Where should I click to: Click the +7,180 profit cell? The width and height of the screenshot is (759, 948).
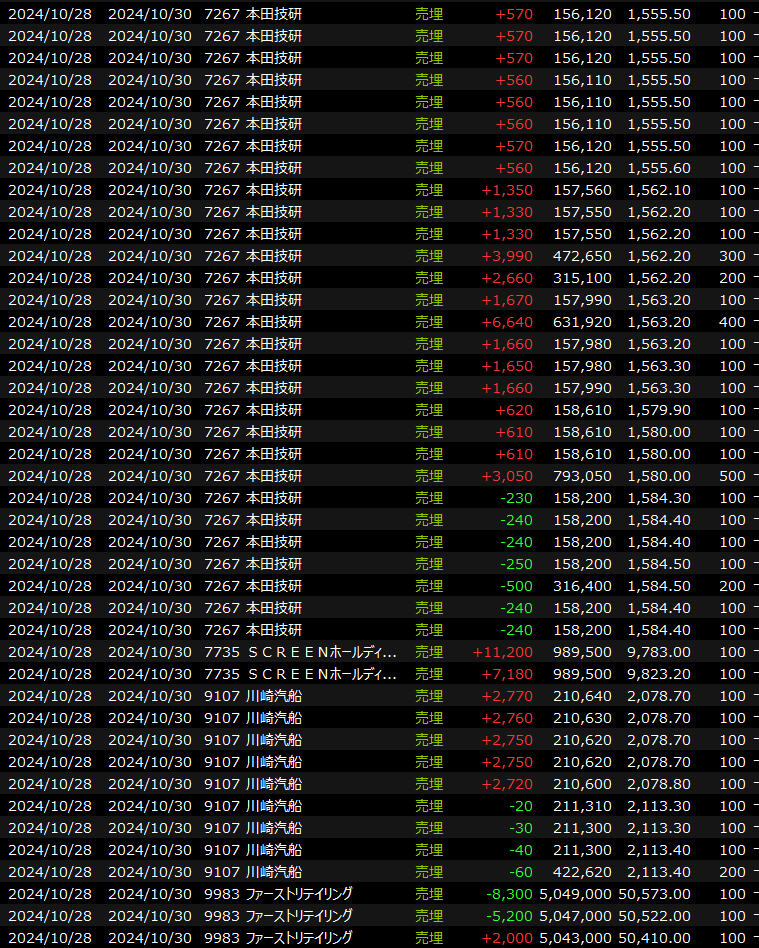point(507,674)
